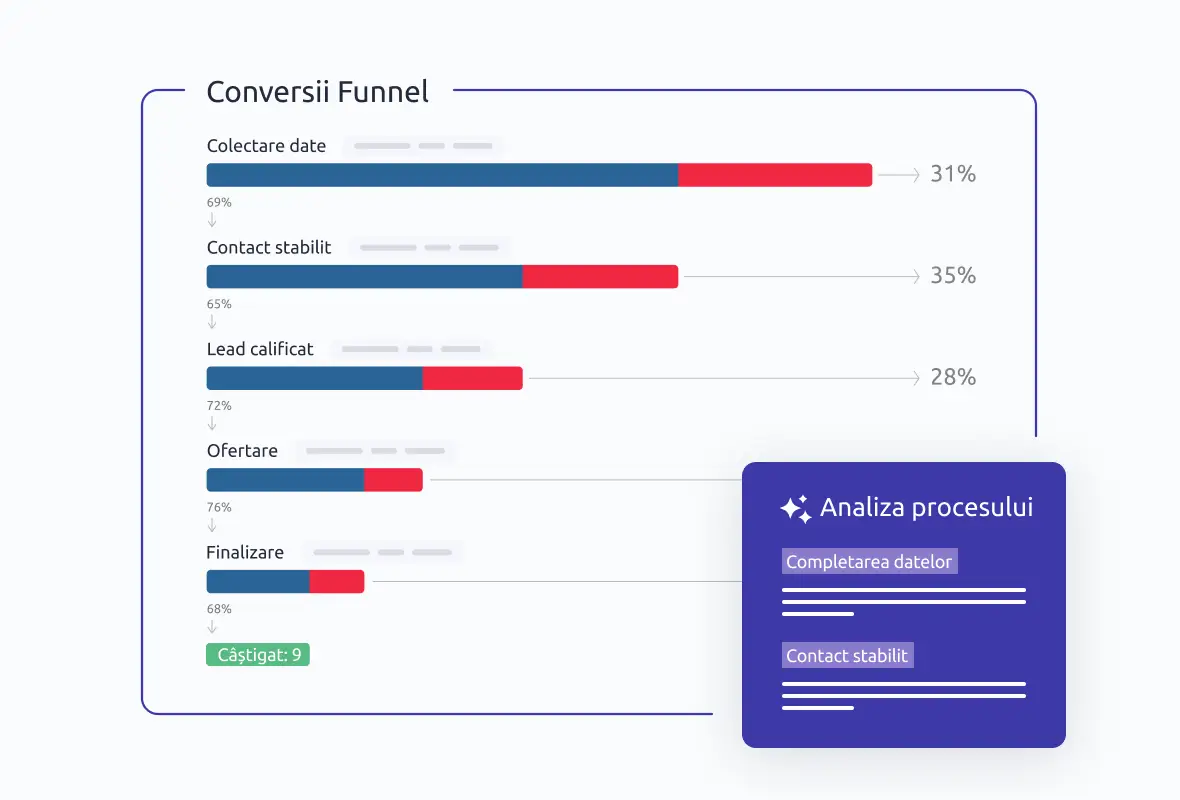Open the Contact stabilit tag in analysis panel
The height and width of the screenshot is (800, 1180).
[847, 656]
